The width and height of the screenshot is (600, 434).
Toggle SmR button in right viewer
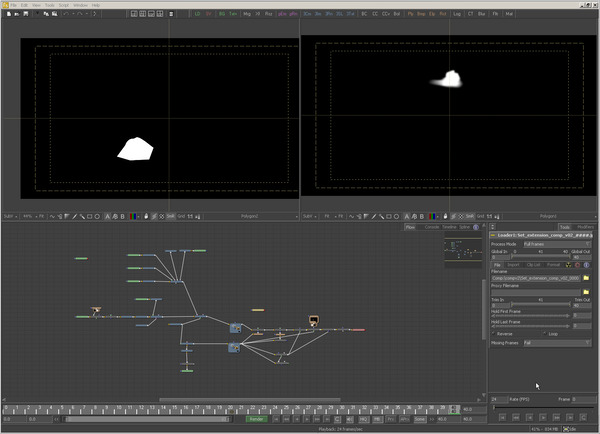click(470, 217)
